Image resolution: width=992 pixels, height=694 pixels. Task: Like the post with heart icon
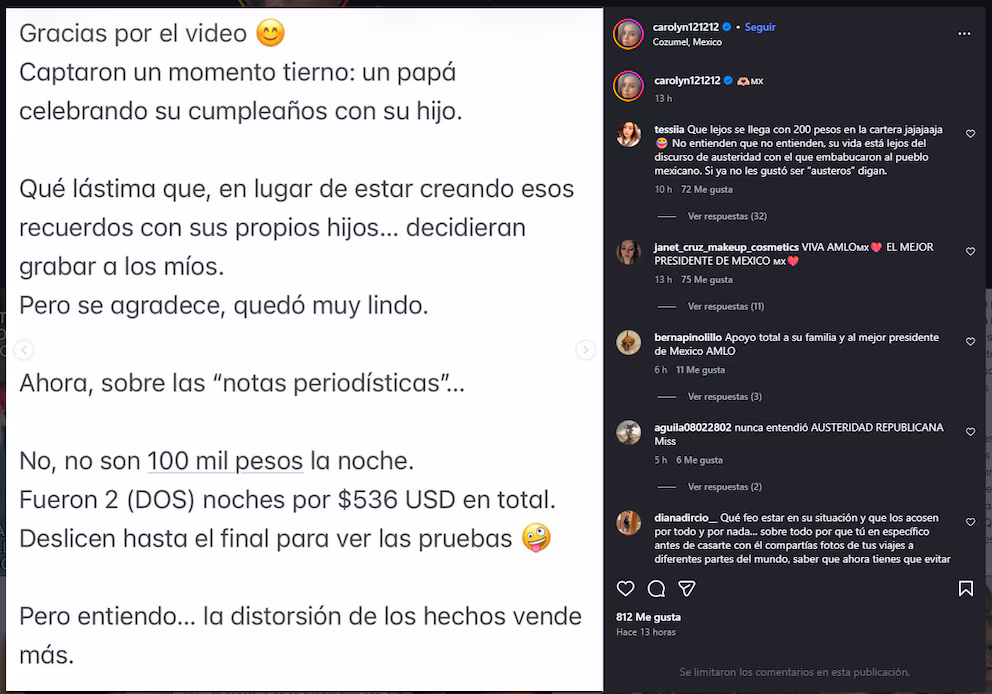tap(625, 589)
